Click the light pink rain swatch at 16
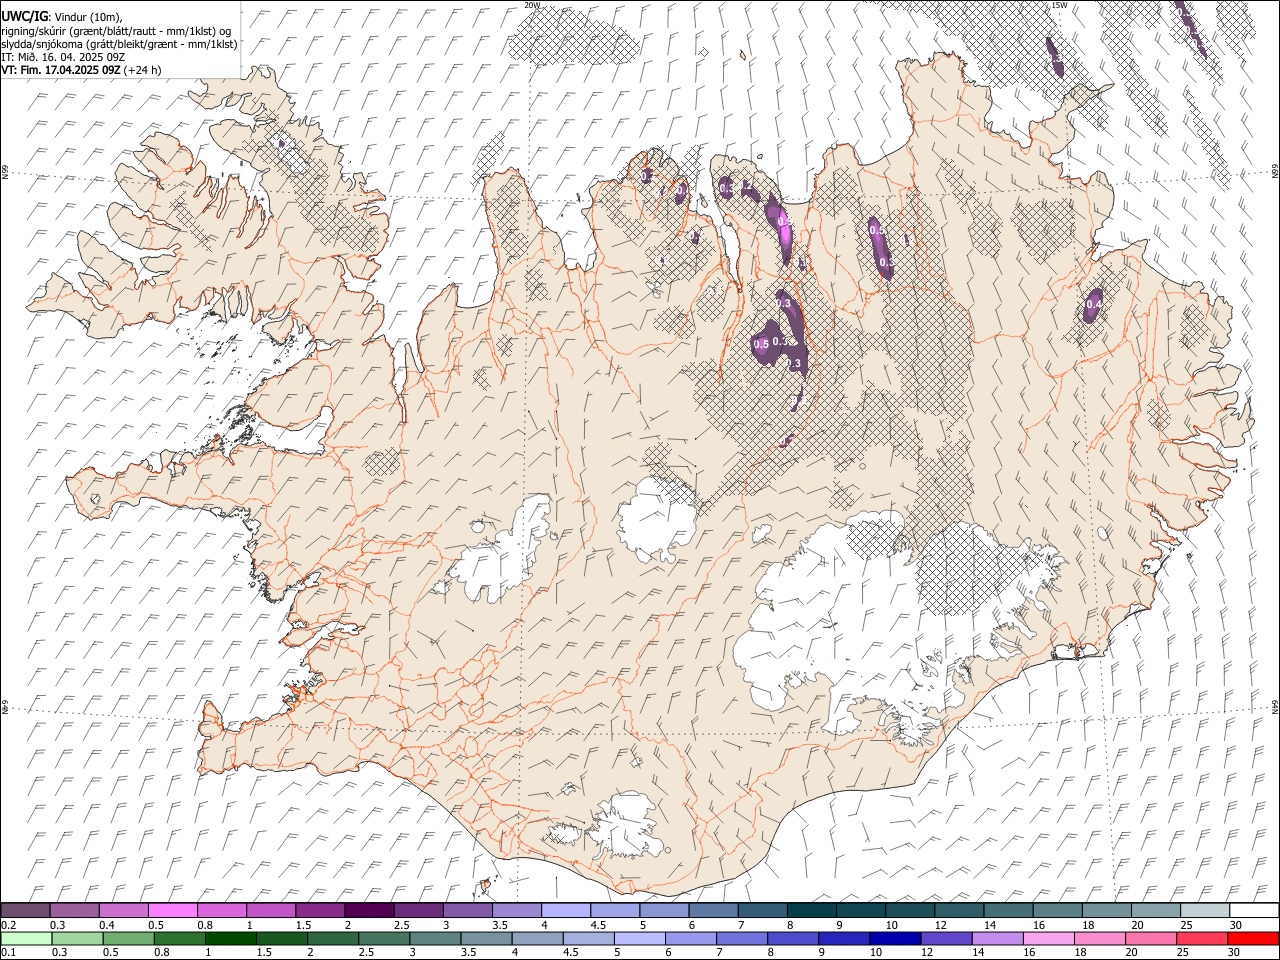The width and height of the screenshot is (1280, 960). pyautogui.click(x=1048, y=938)
